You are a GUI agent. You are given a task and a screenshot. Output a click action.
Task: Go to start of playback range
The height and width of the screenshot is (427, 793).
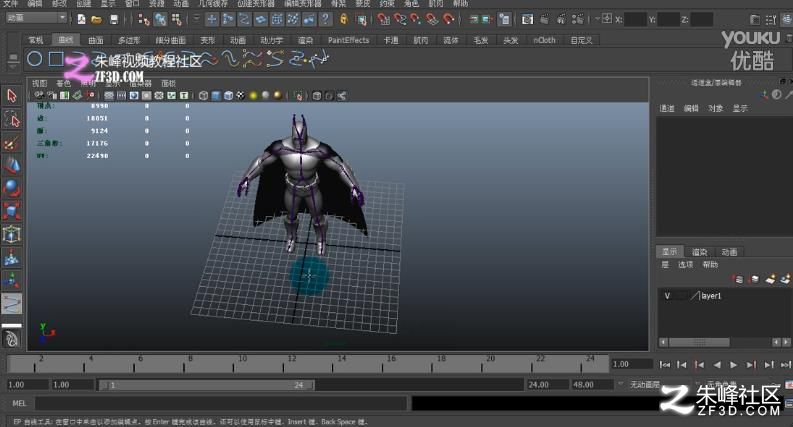pos(665,364)
